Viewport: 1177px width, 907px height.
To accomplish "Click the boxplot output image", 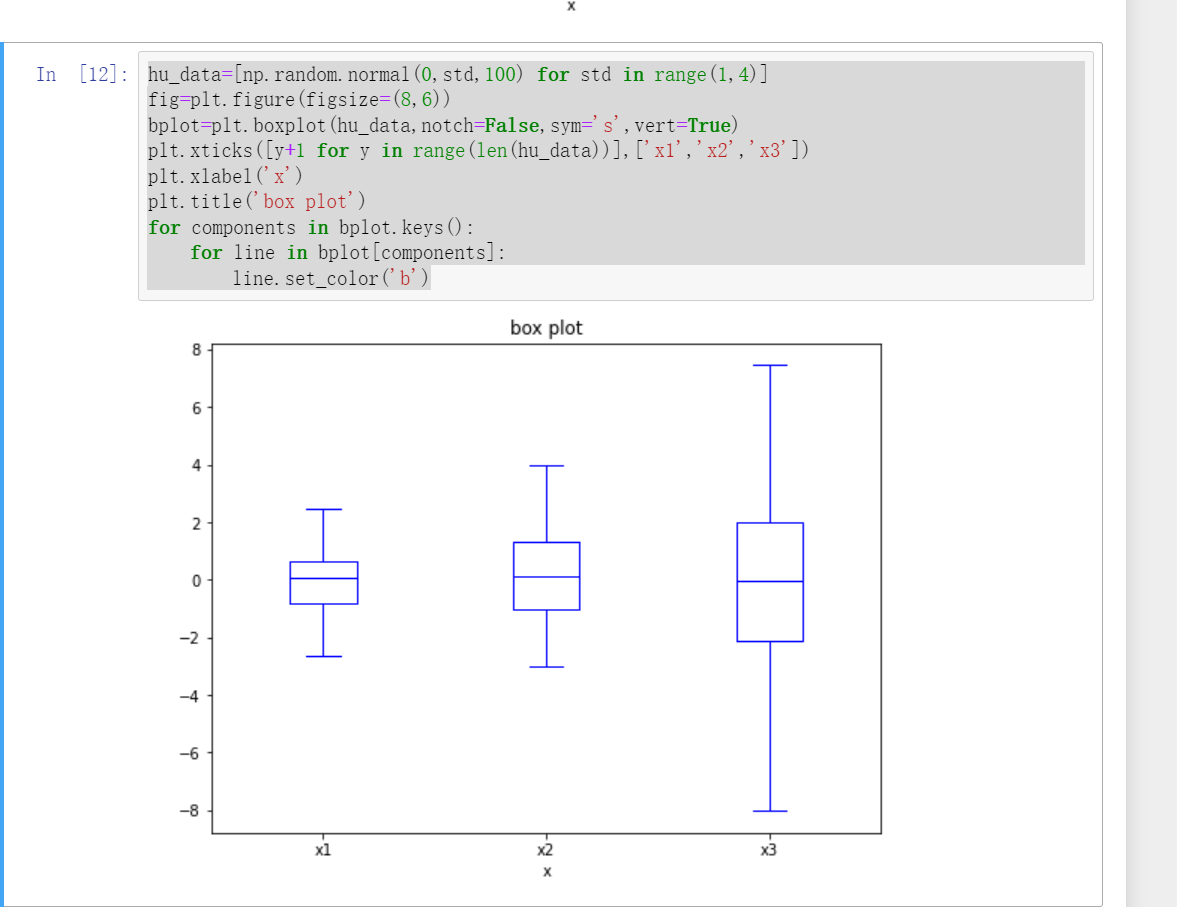I will pos(545,590).
